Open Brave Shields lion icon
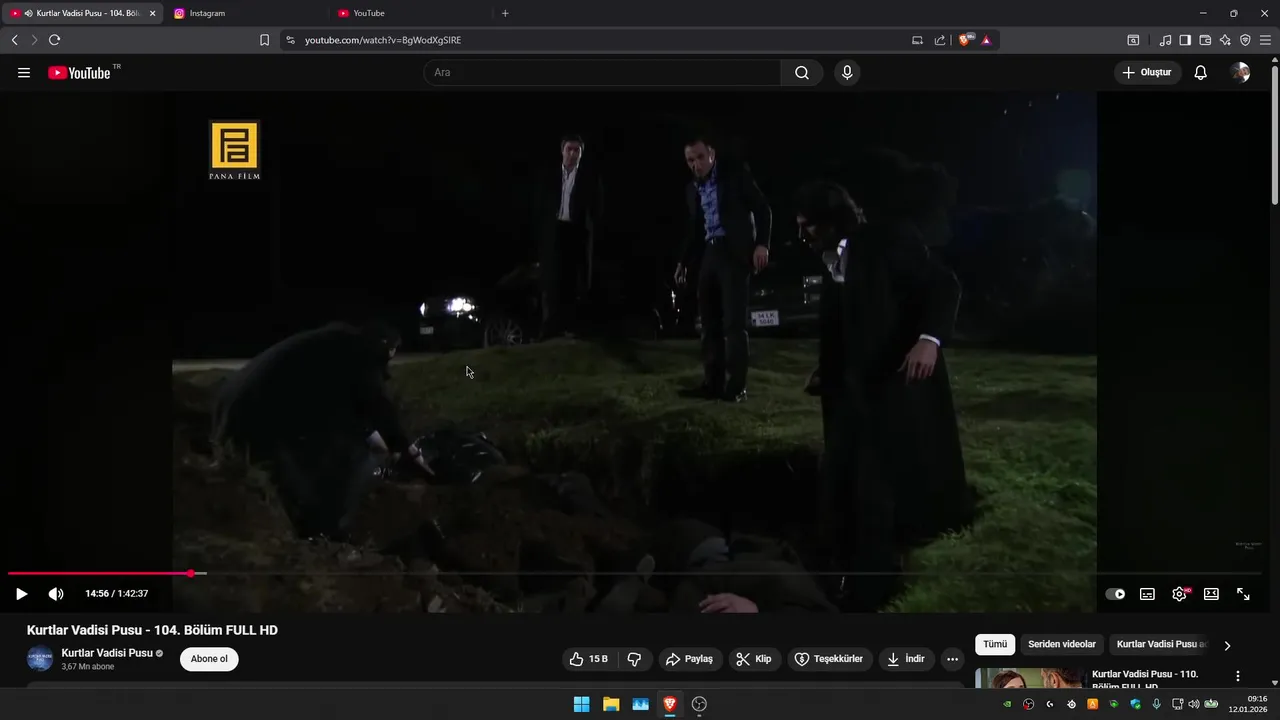Screen dimensions: 1280x720 (x=965, y=40)
